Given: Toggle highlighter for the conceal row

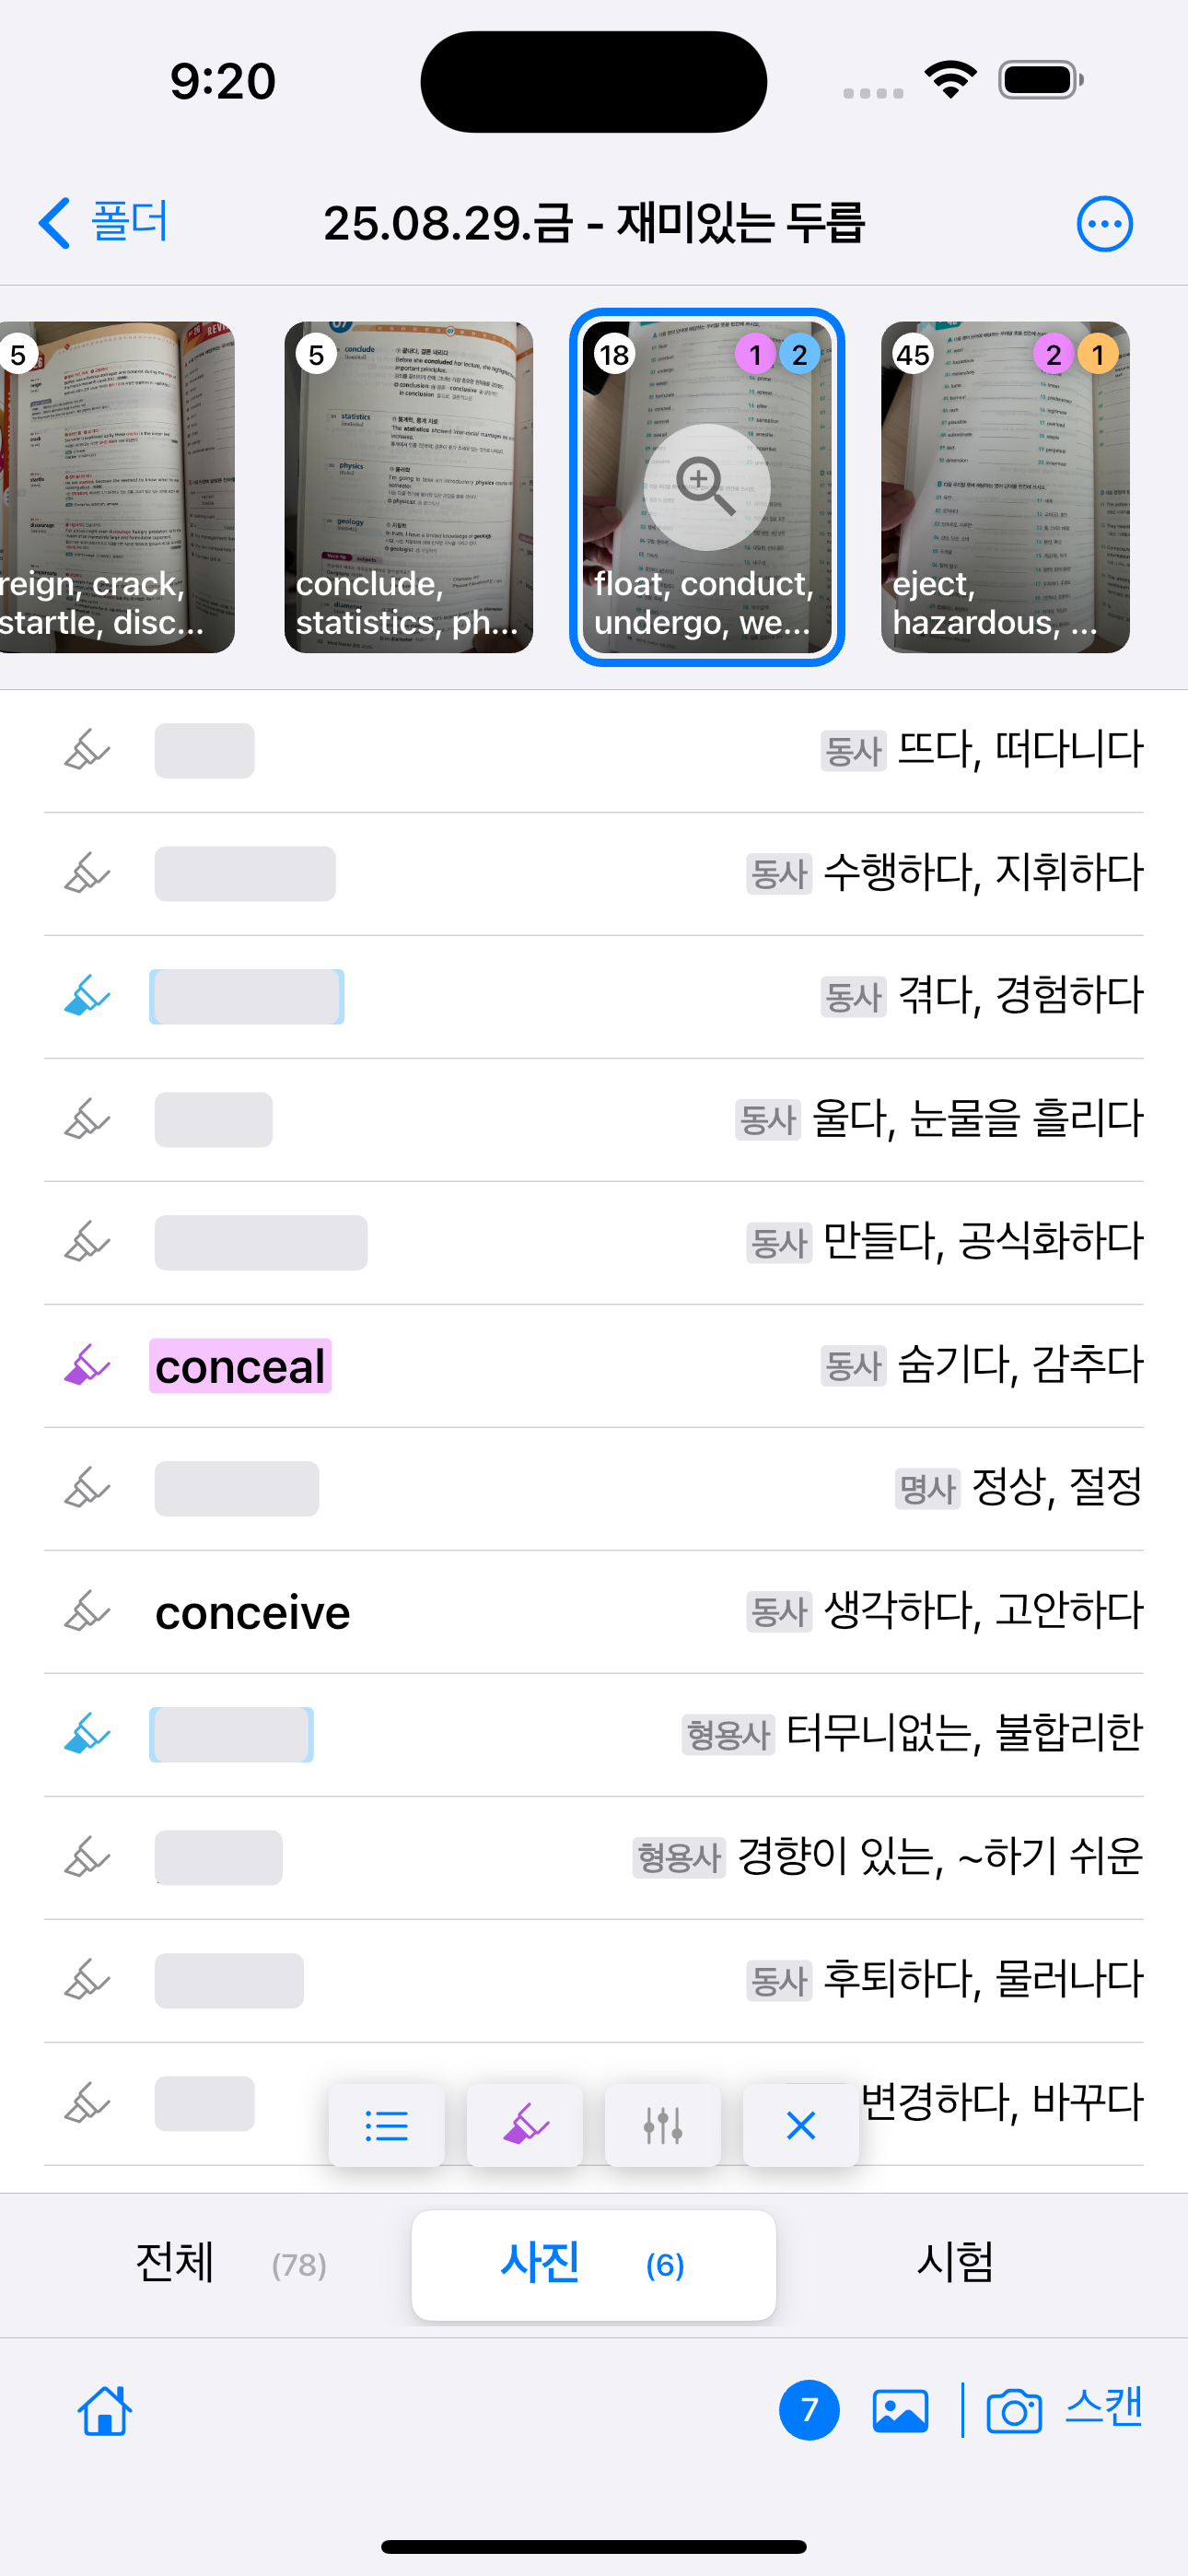Looking at the screenshot, I should click(87, 1365).
